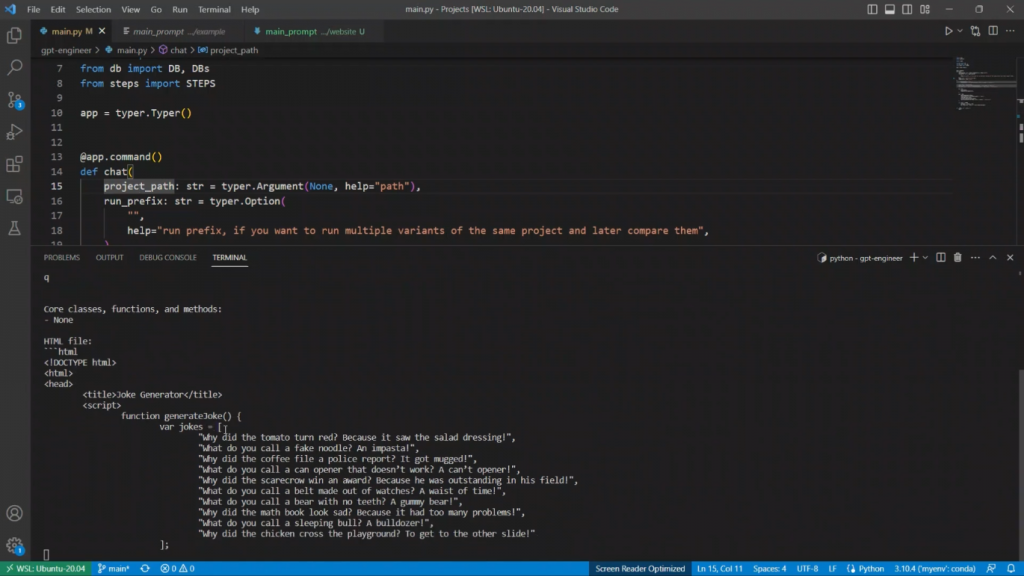Viewport: 1024px width, 576px height.
Task: Open the Search view in activity bar
Action: pos(15,68)
